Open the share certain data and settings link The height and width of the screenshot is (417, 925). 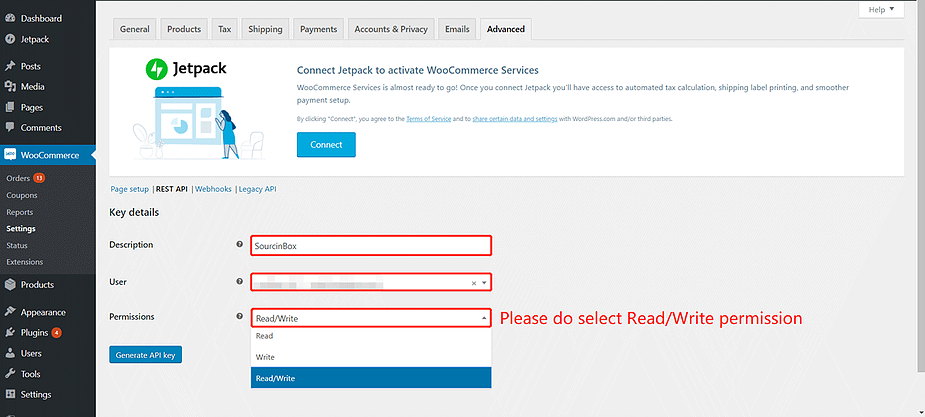(515, 119)
